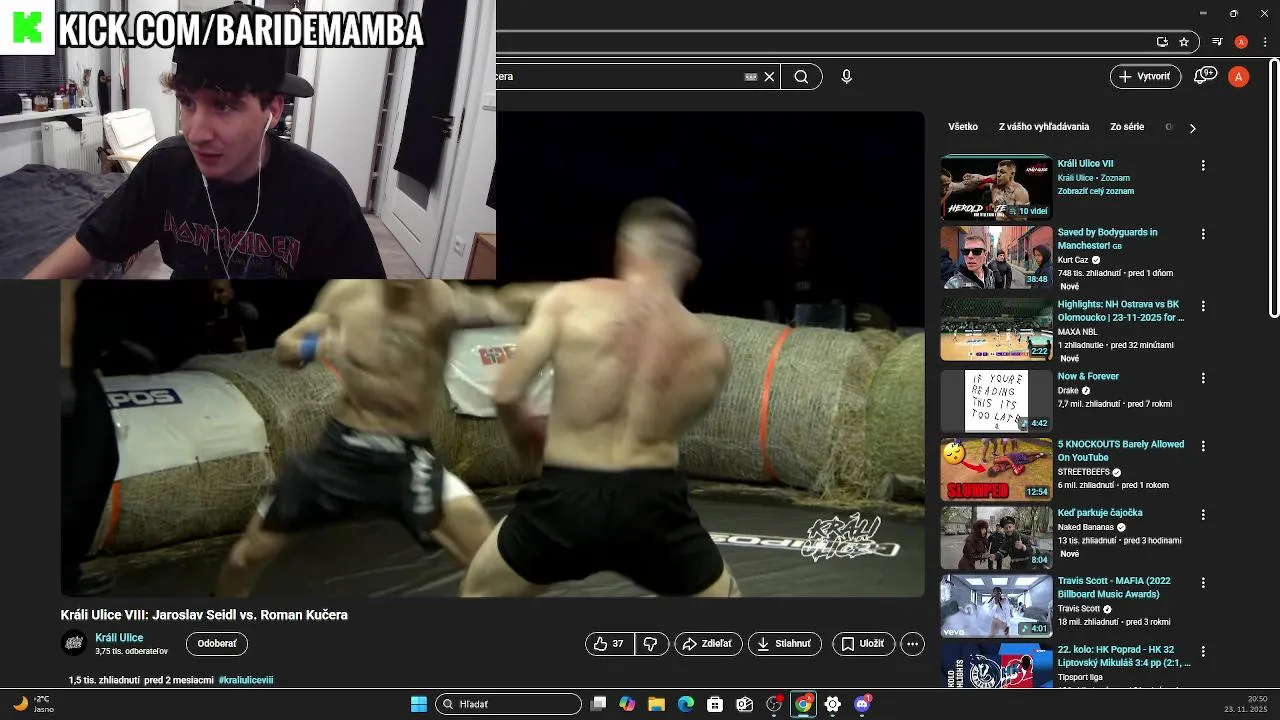Image resolution: width=1280 pixels, height=720 pixels.
Task: Select the Všetko filter chip
Action: (x=963, y=127)
